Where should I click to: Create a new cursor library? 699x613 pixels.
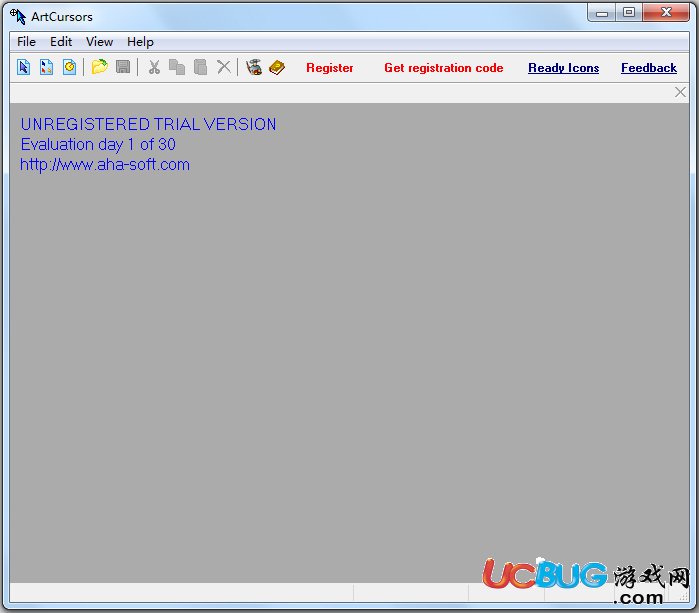[x=46, y=67]
